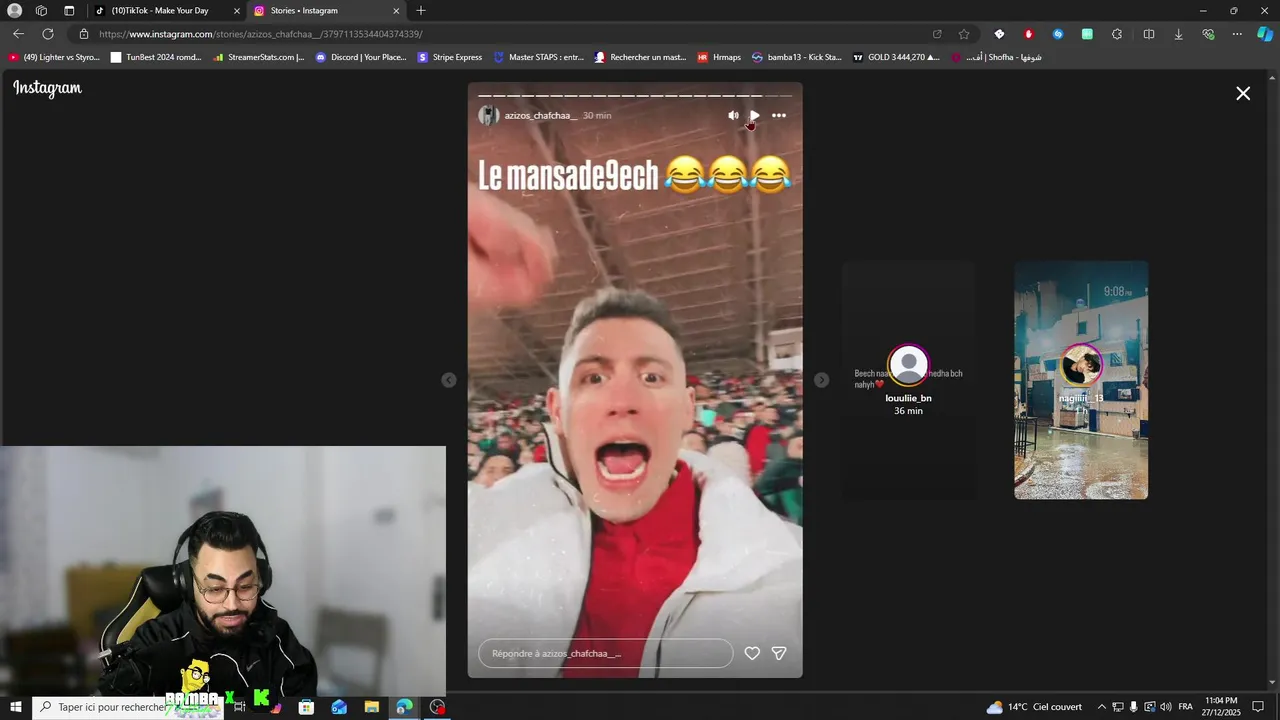This screenshot has width=1280, height=720.
Task: Go back in the browser
Action: (18, 33)
